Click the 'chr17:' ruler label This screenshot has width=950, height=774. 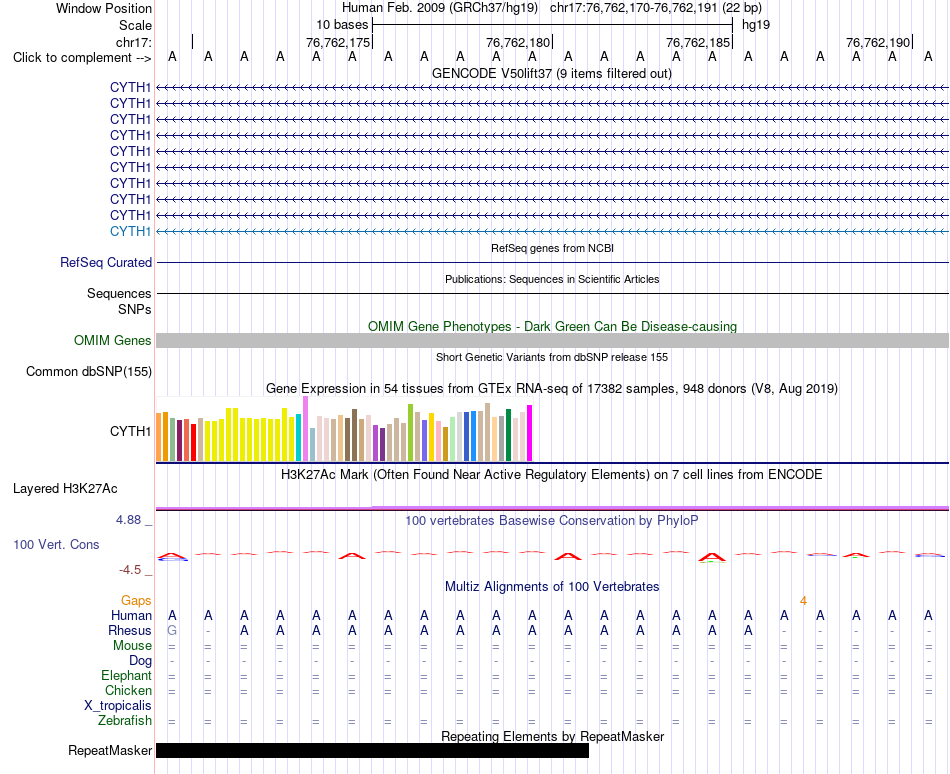point(133,42)
